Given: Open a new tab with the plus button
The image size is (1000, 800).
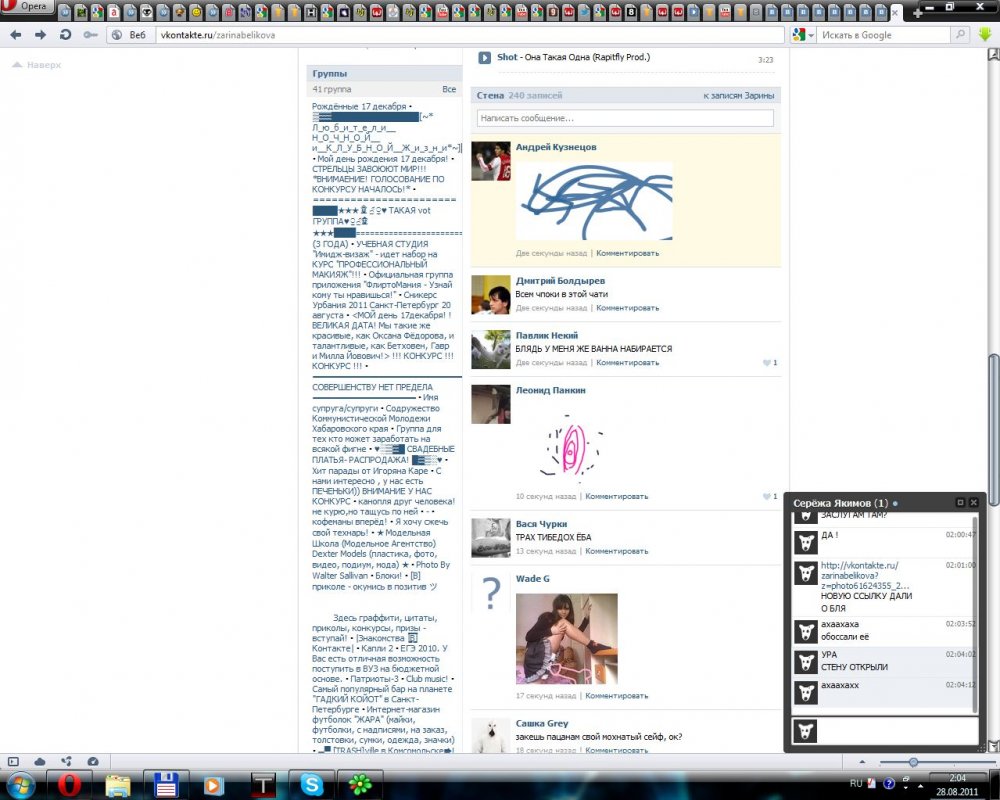Looking at the screenshot, I should tap(917, 12).
